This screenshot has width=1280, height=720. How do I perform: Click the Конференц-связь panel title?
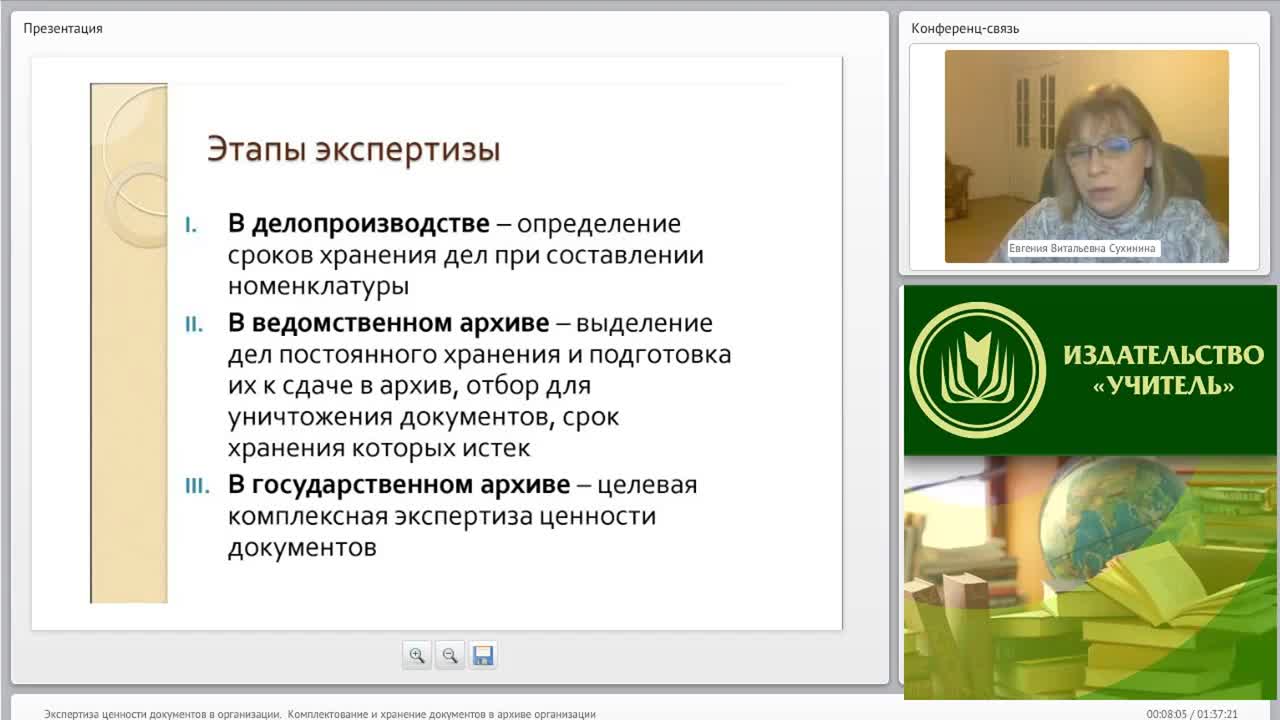pyautogui.click(x=965, y=28)
